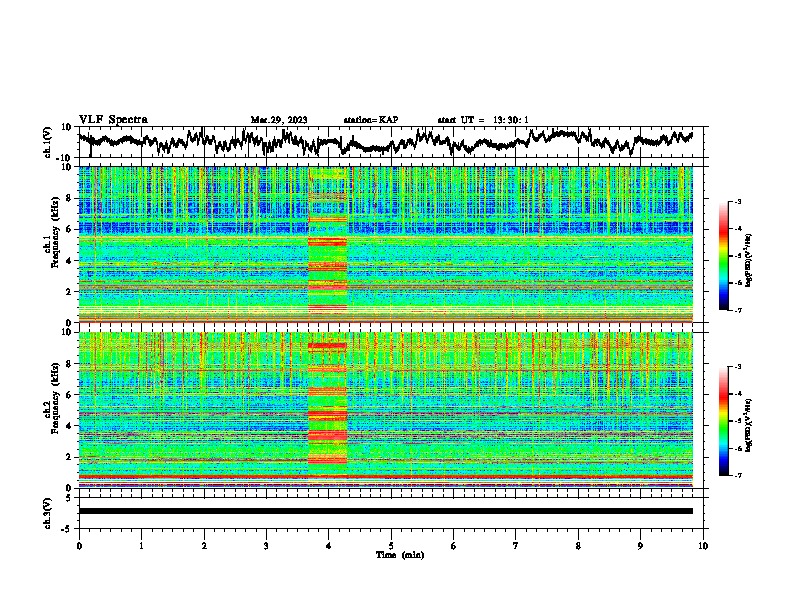Click the 'VLF Spectra' title text

click(113, 119)
